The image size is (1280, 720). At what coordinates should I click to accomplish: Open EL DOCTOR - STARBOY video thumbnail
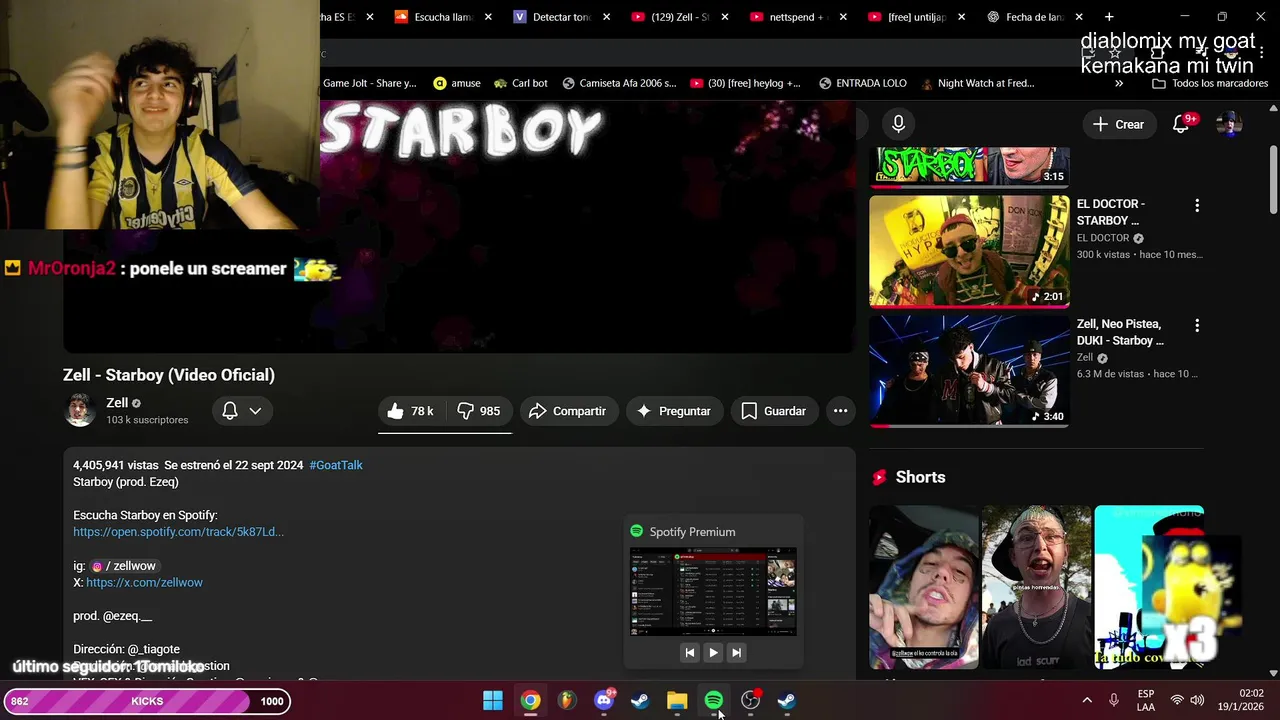pos(969,251)
